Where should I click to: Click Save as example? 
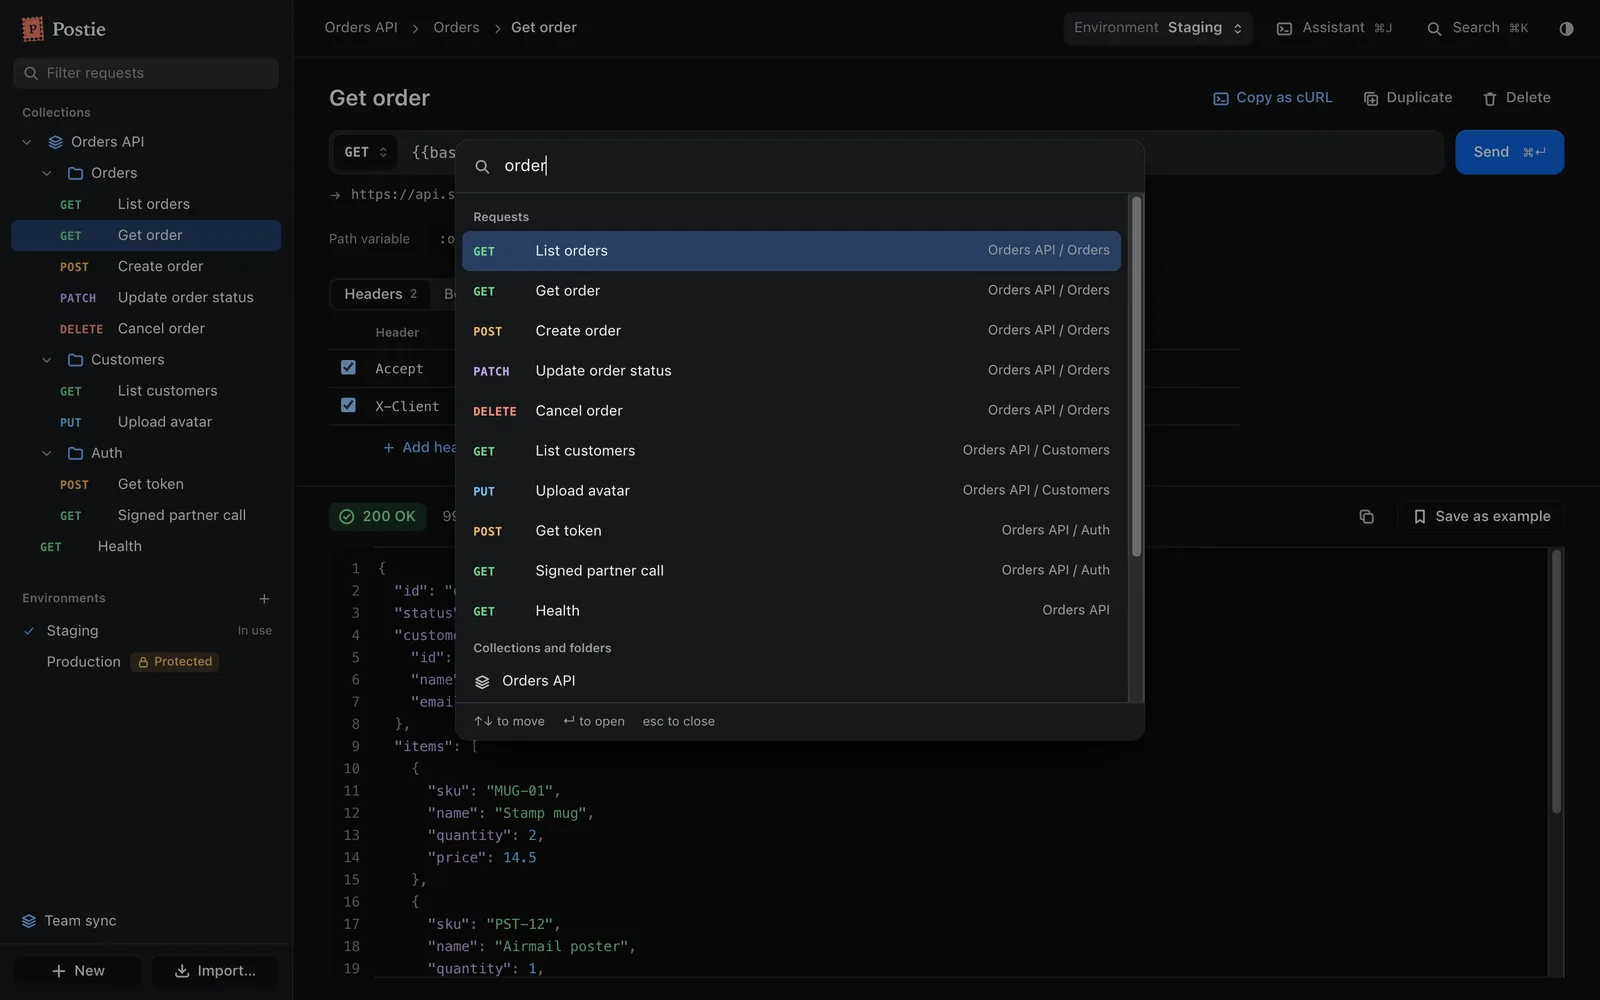[1481, 517]
